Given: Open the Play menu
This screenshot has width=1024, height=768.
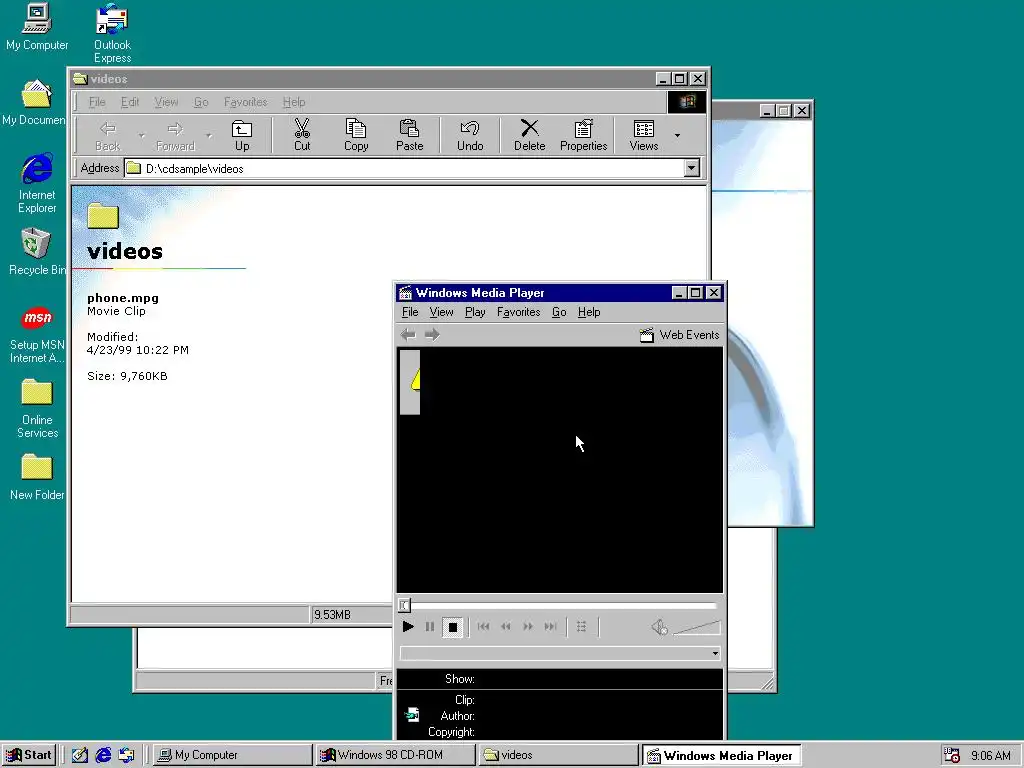Looking at the screenshot, I should click(x=475, y=312).
